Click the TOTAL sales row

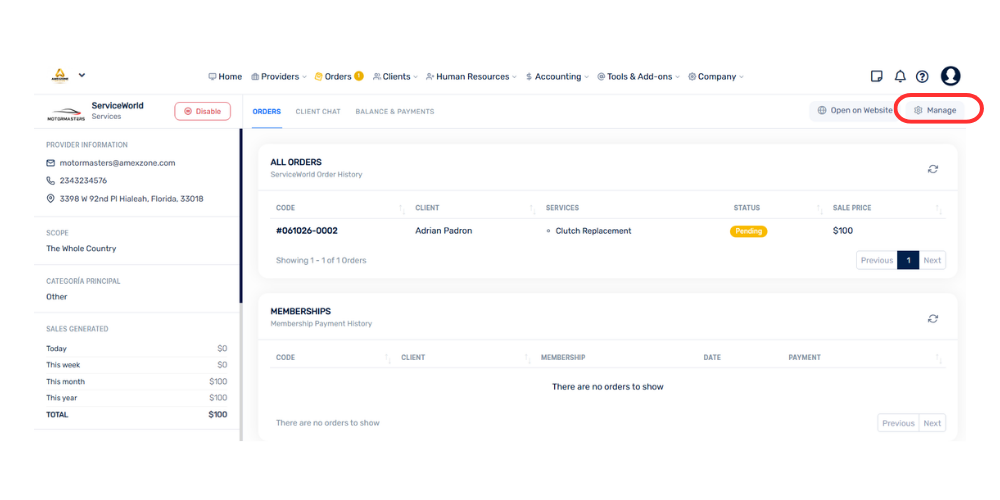pyautogui.click(x=136, y=415)
